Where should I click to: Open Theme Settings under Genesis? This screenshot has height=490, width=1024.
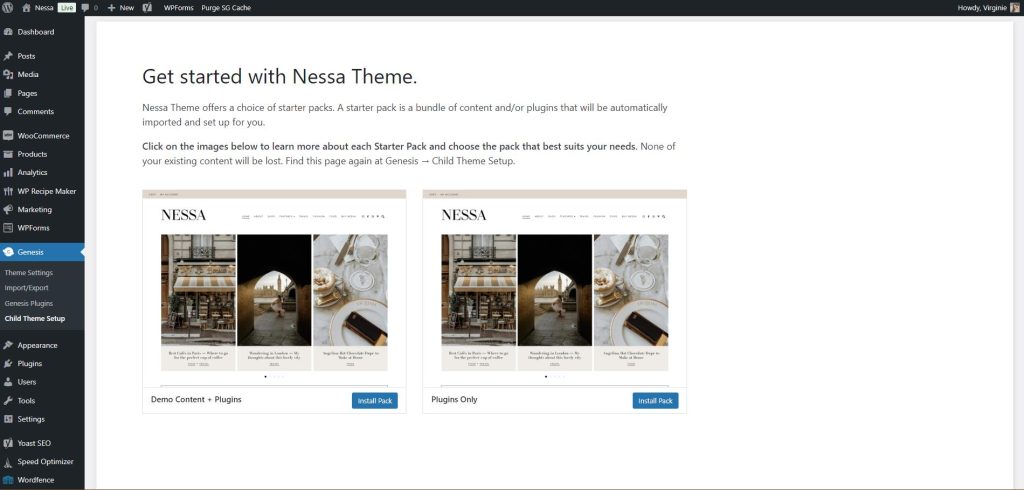coord(29,272)
